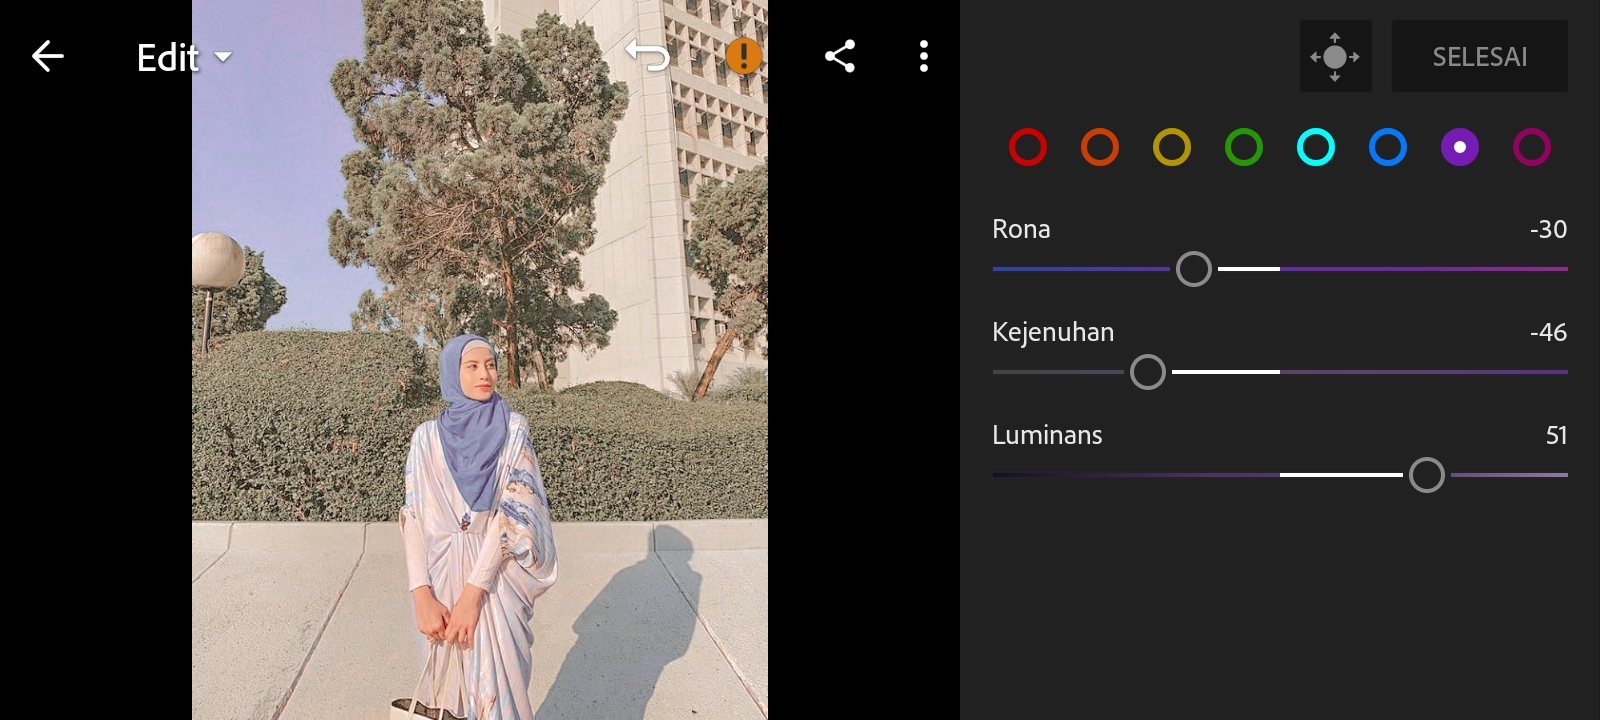Choose the green color channel
The image size is (1600, 720).
click(1244, 147)
